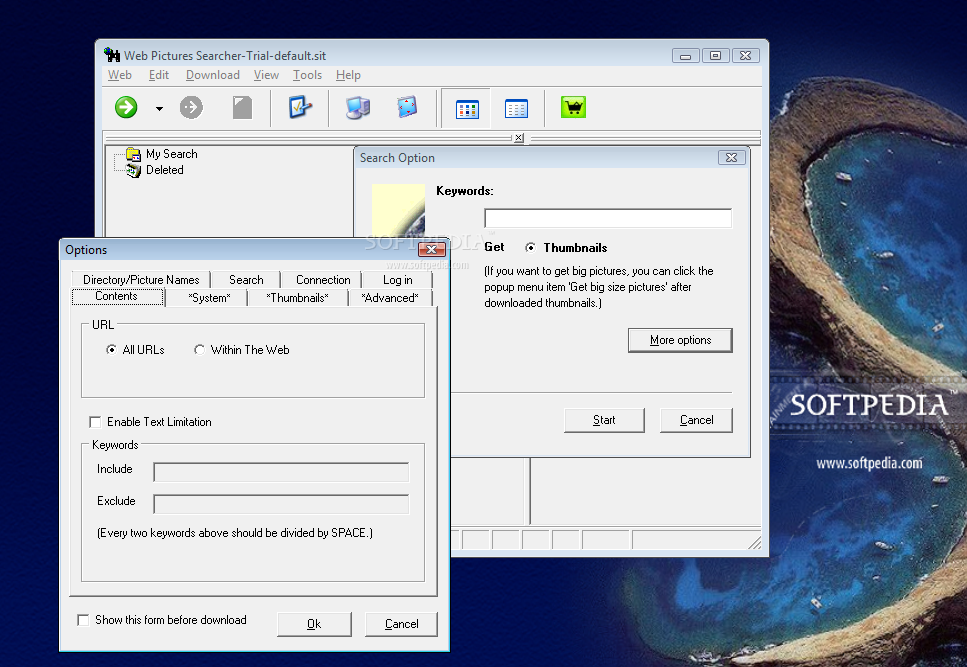This screenshot has width=967, height=667.
Task: Close the Options dialog with red X
Action: 432,249
